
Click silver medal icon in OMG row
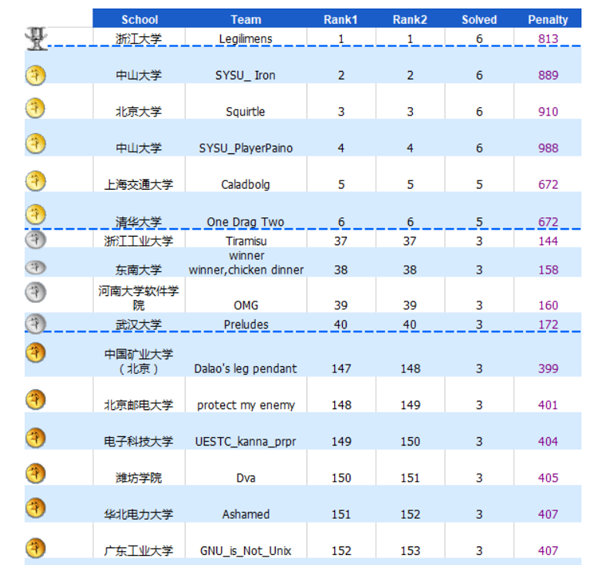tap(36, 291)
